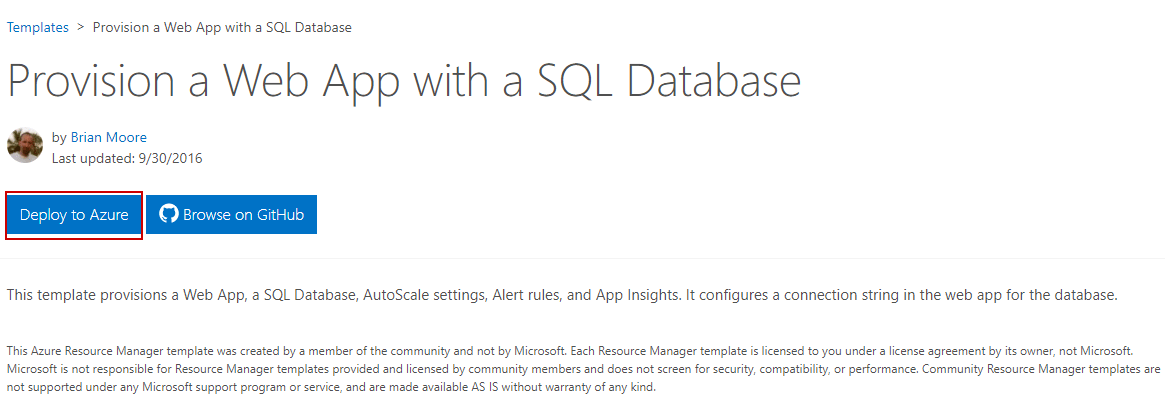
Task: Click the GitHub Octocat icon
Action: 169,214
